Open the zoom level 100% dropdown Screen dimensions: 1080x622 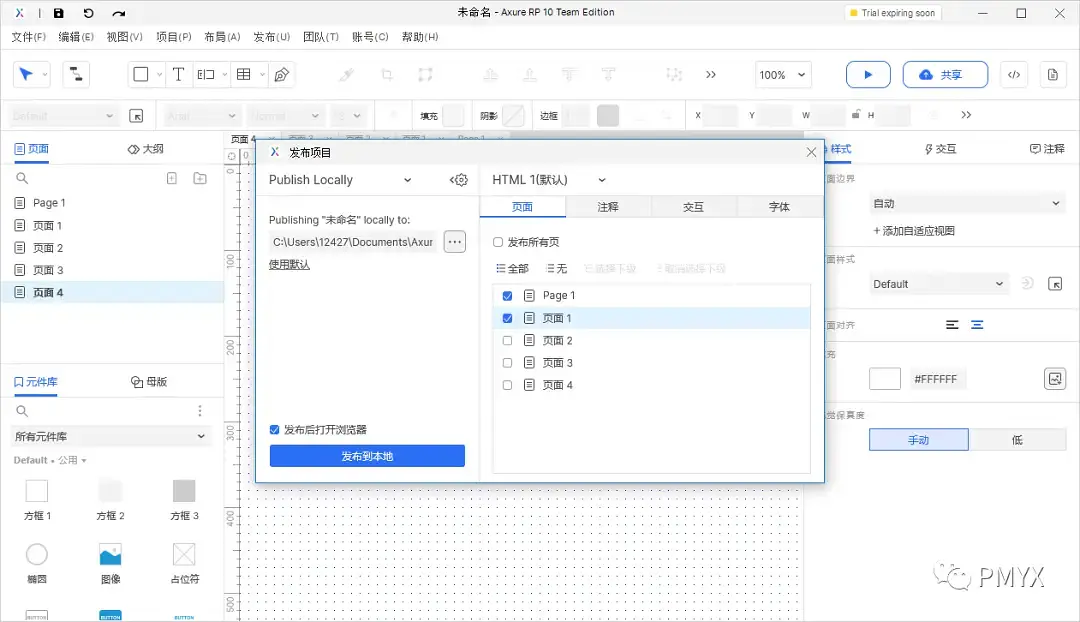pos(782,74)
